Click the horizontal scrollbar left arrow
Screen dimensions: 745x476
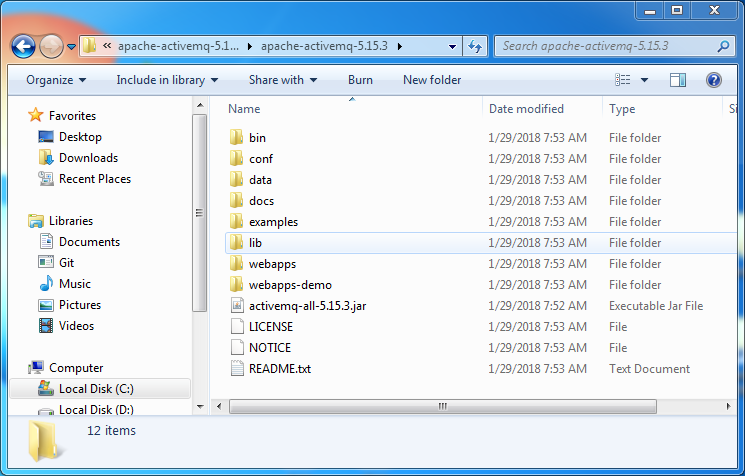click(x=219, y=406)
